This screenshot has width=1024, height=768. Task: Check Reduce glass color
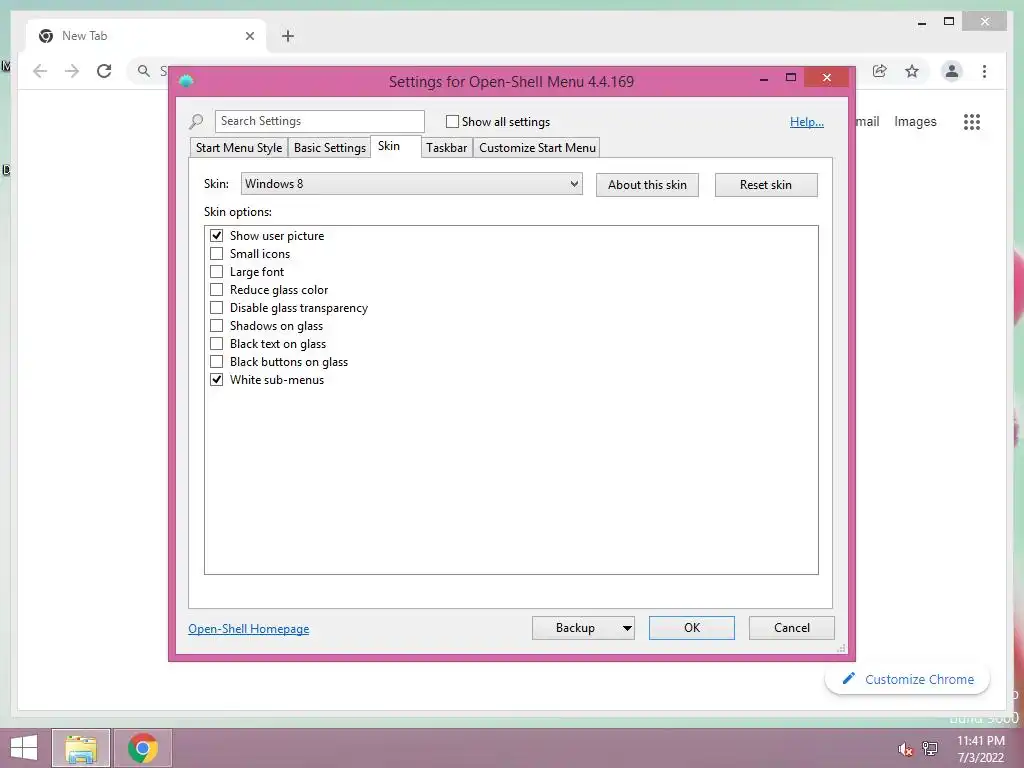click(x=216, y=289)
